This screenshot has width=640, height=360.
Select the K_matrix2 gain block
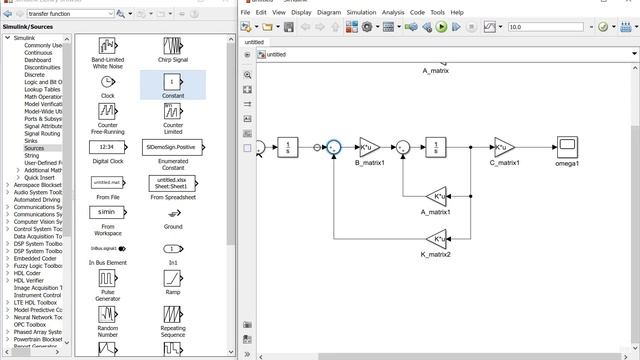coord(436,239)
